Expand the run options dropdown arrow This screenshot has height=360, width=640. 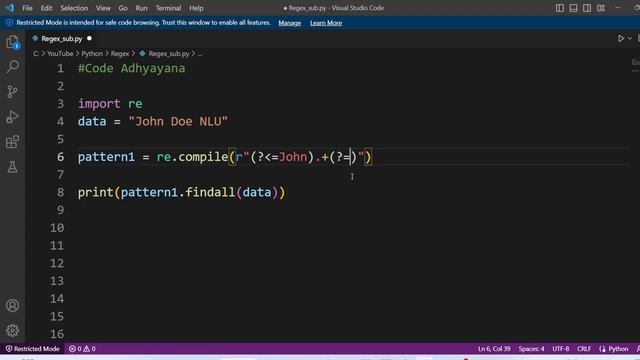coord(630,38)
